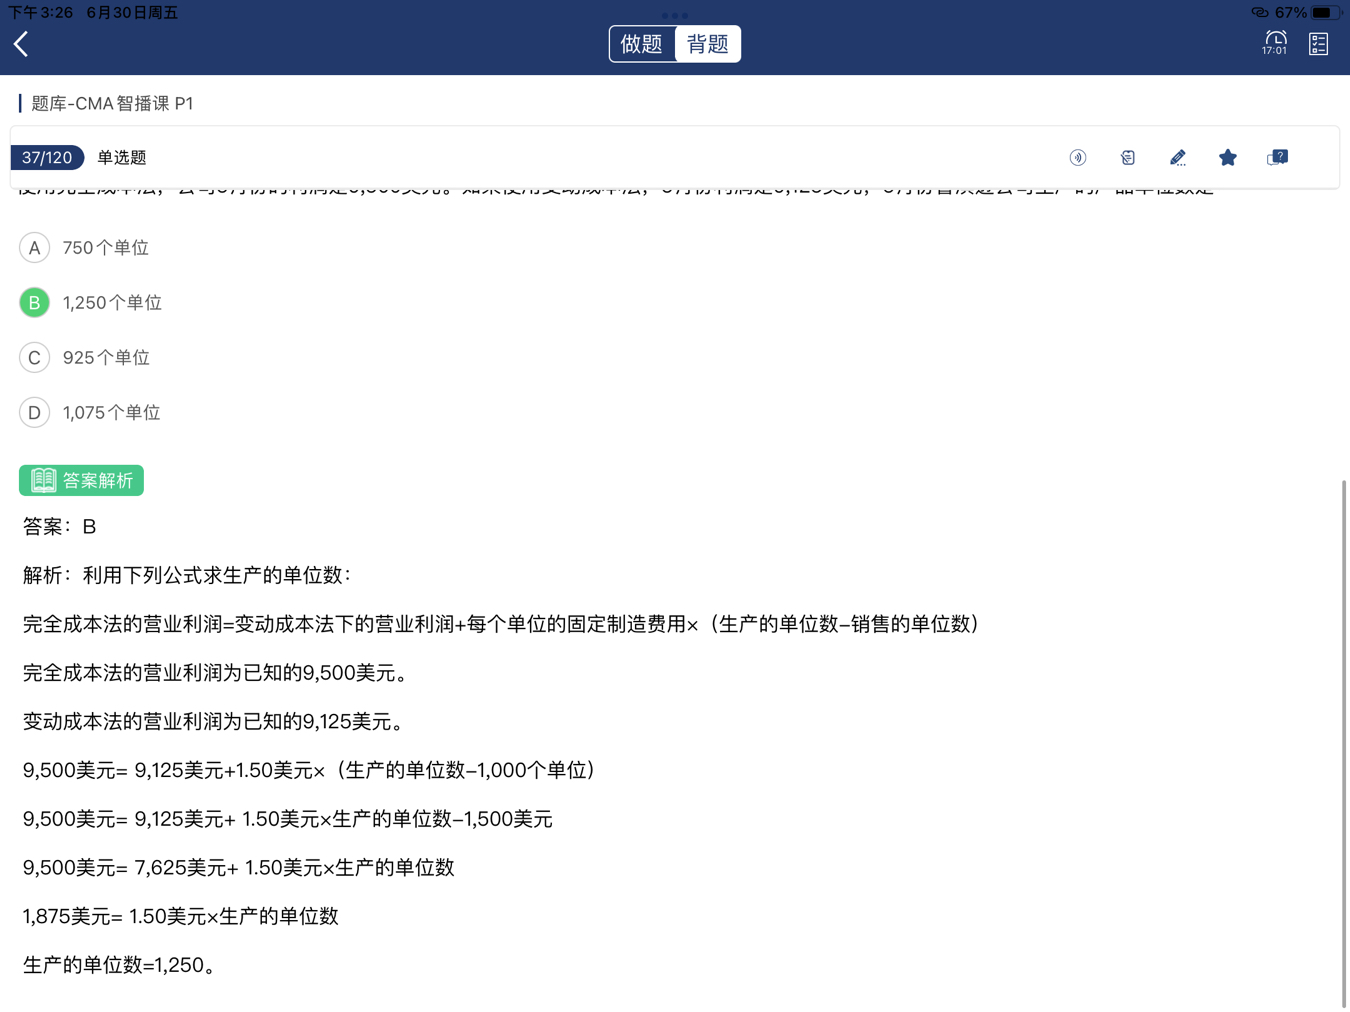Switch to the 做题 tab
Screen dimensions: 1350x1012
coord(642,44)
